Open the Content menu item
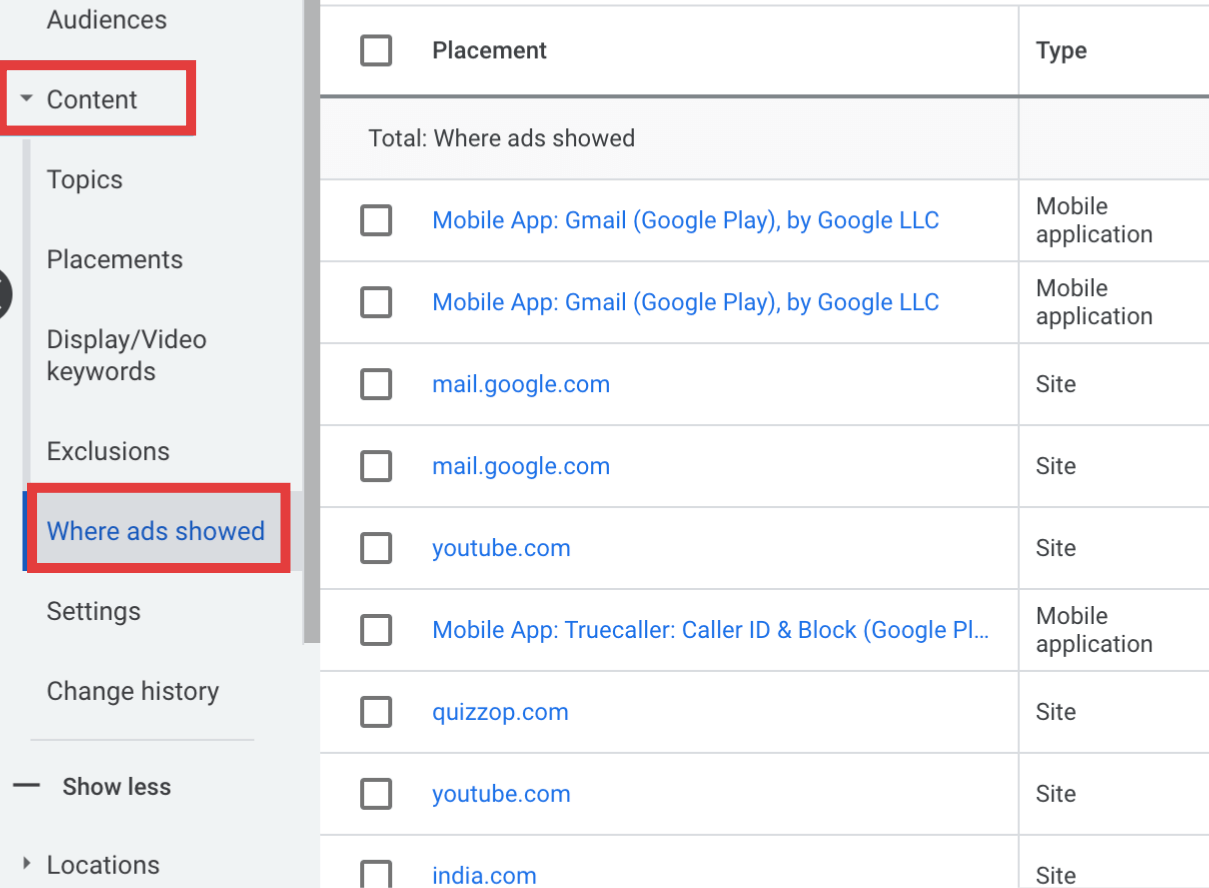1209x888 pixels. point(92,99)
